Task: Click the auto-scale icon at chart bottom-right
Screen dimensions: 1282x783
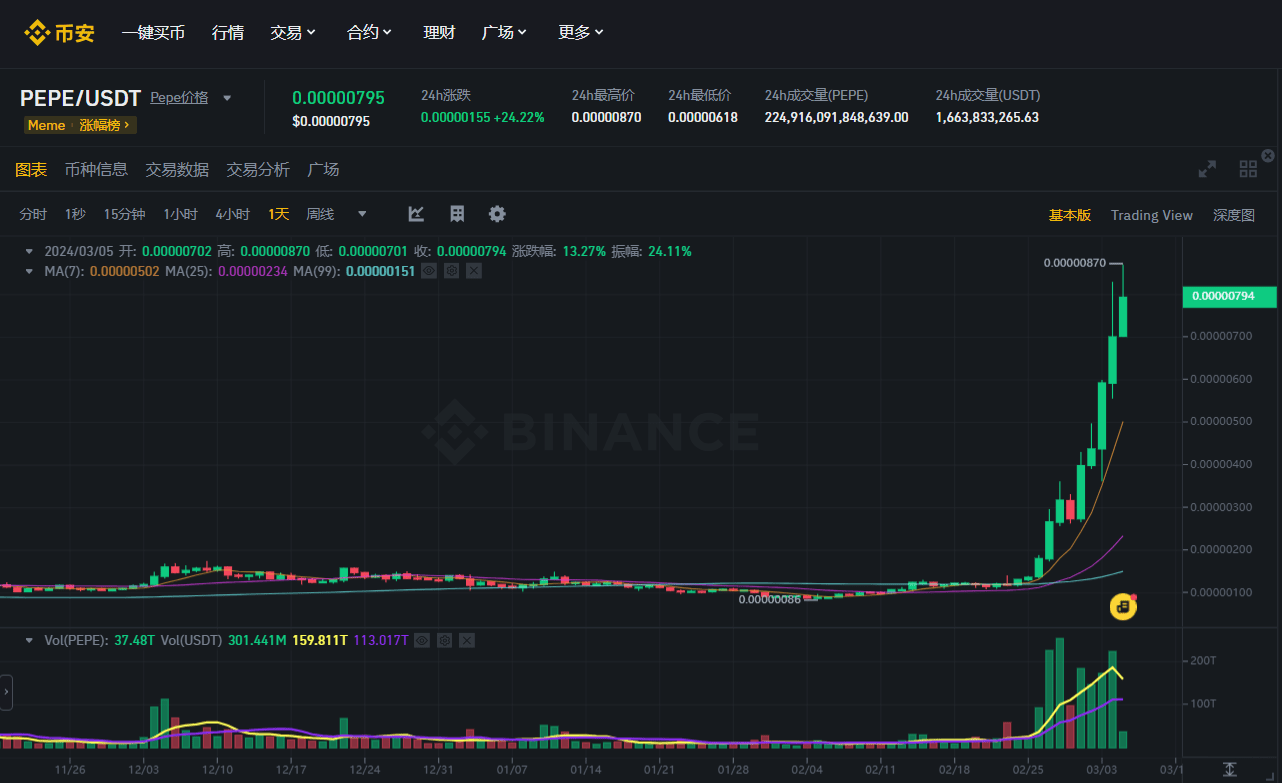Action: (x=1230, y=769)
